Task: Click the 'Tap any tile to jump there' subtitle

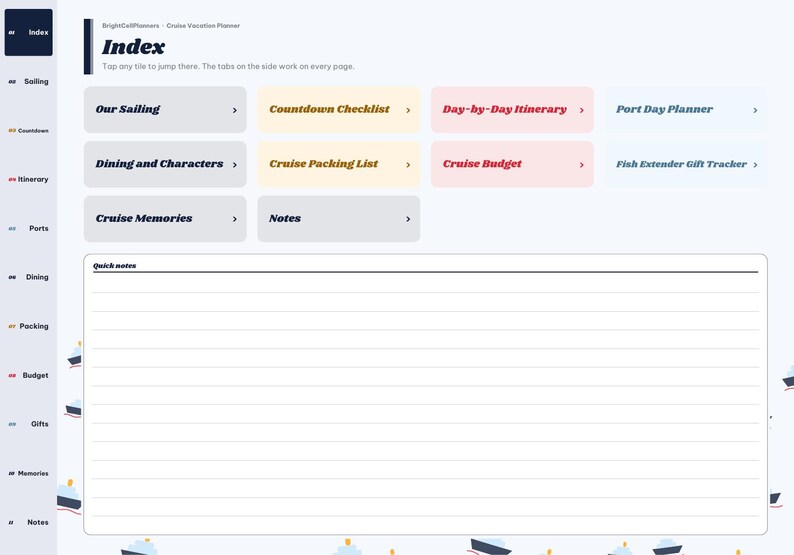Action: 228,66
